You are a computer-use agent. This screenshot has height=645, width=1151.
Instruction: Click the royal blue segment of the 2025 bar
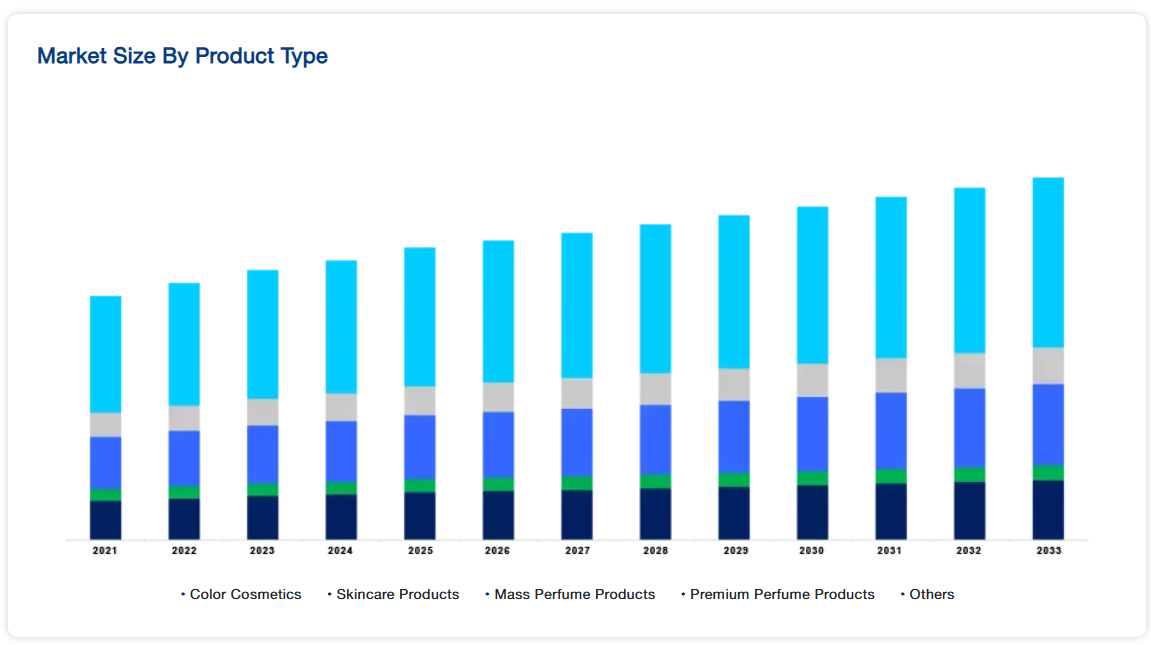pyautogui.click(x=420, y=447)
